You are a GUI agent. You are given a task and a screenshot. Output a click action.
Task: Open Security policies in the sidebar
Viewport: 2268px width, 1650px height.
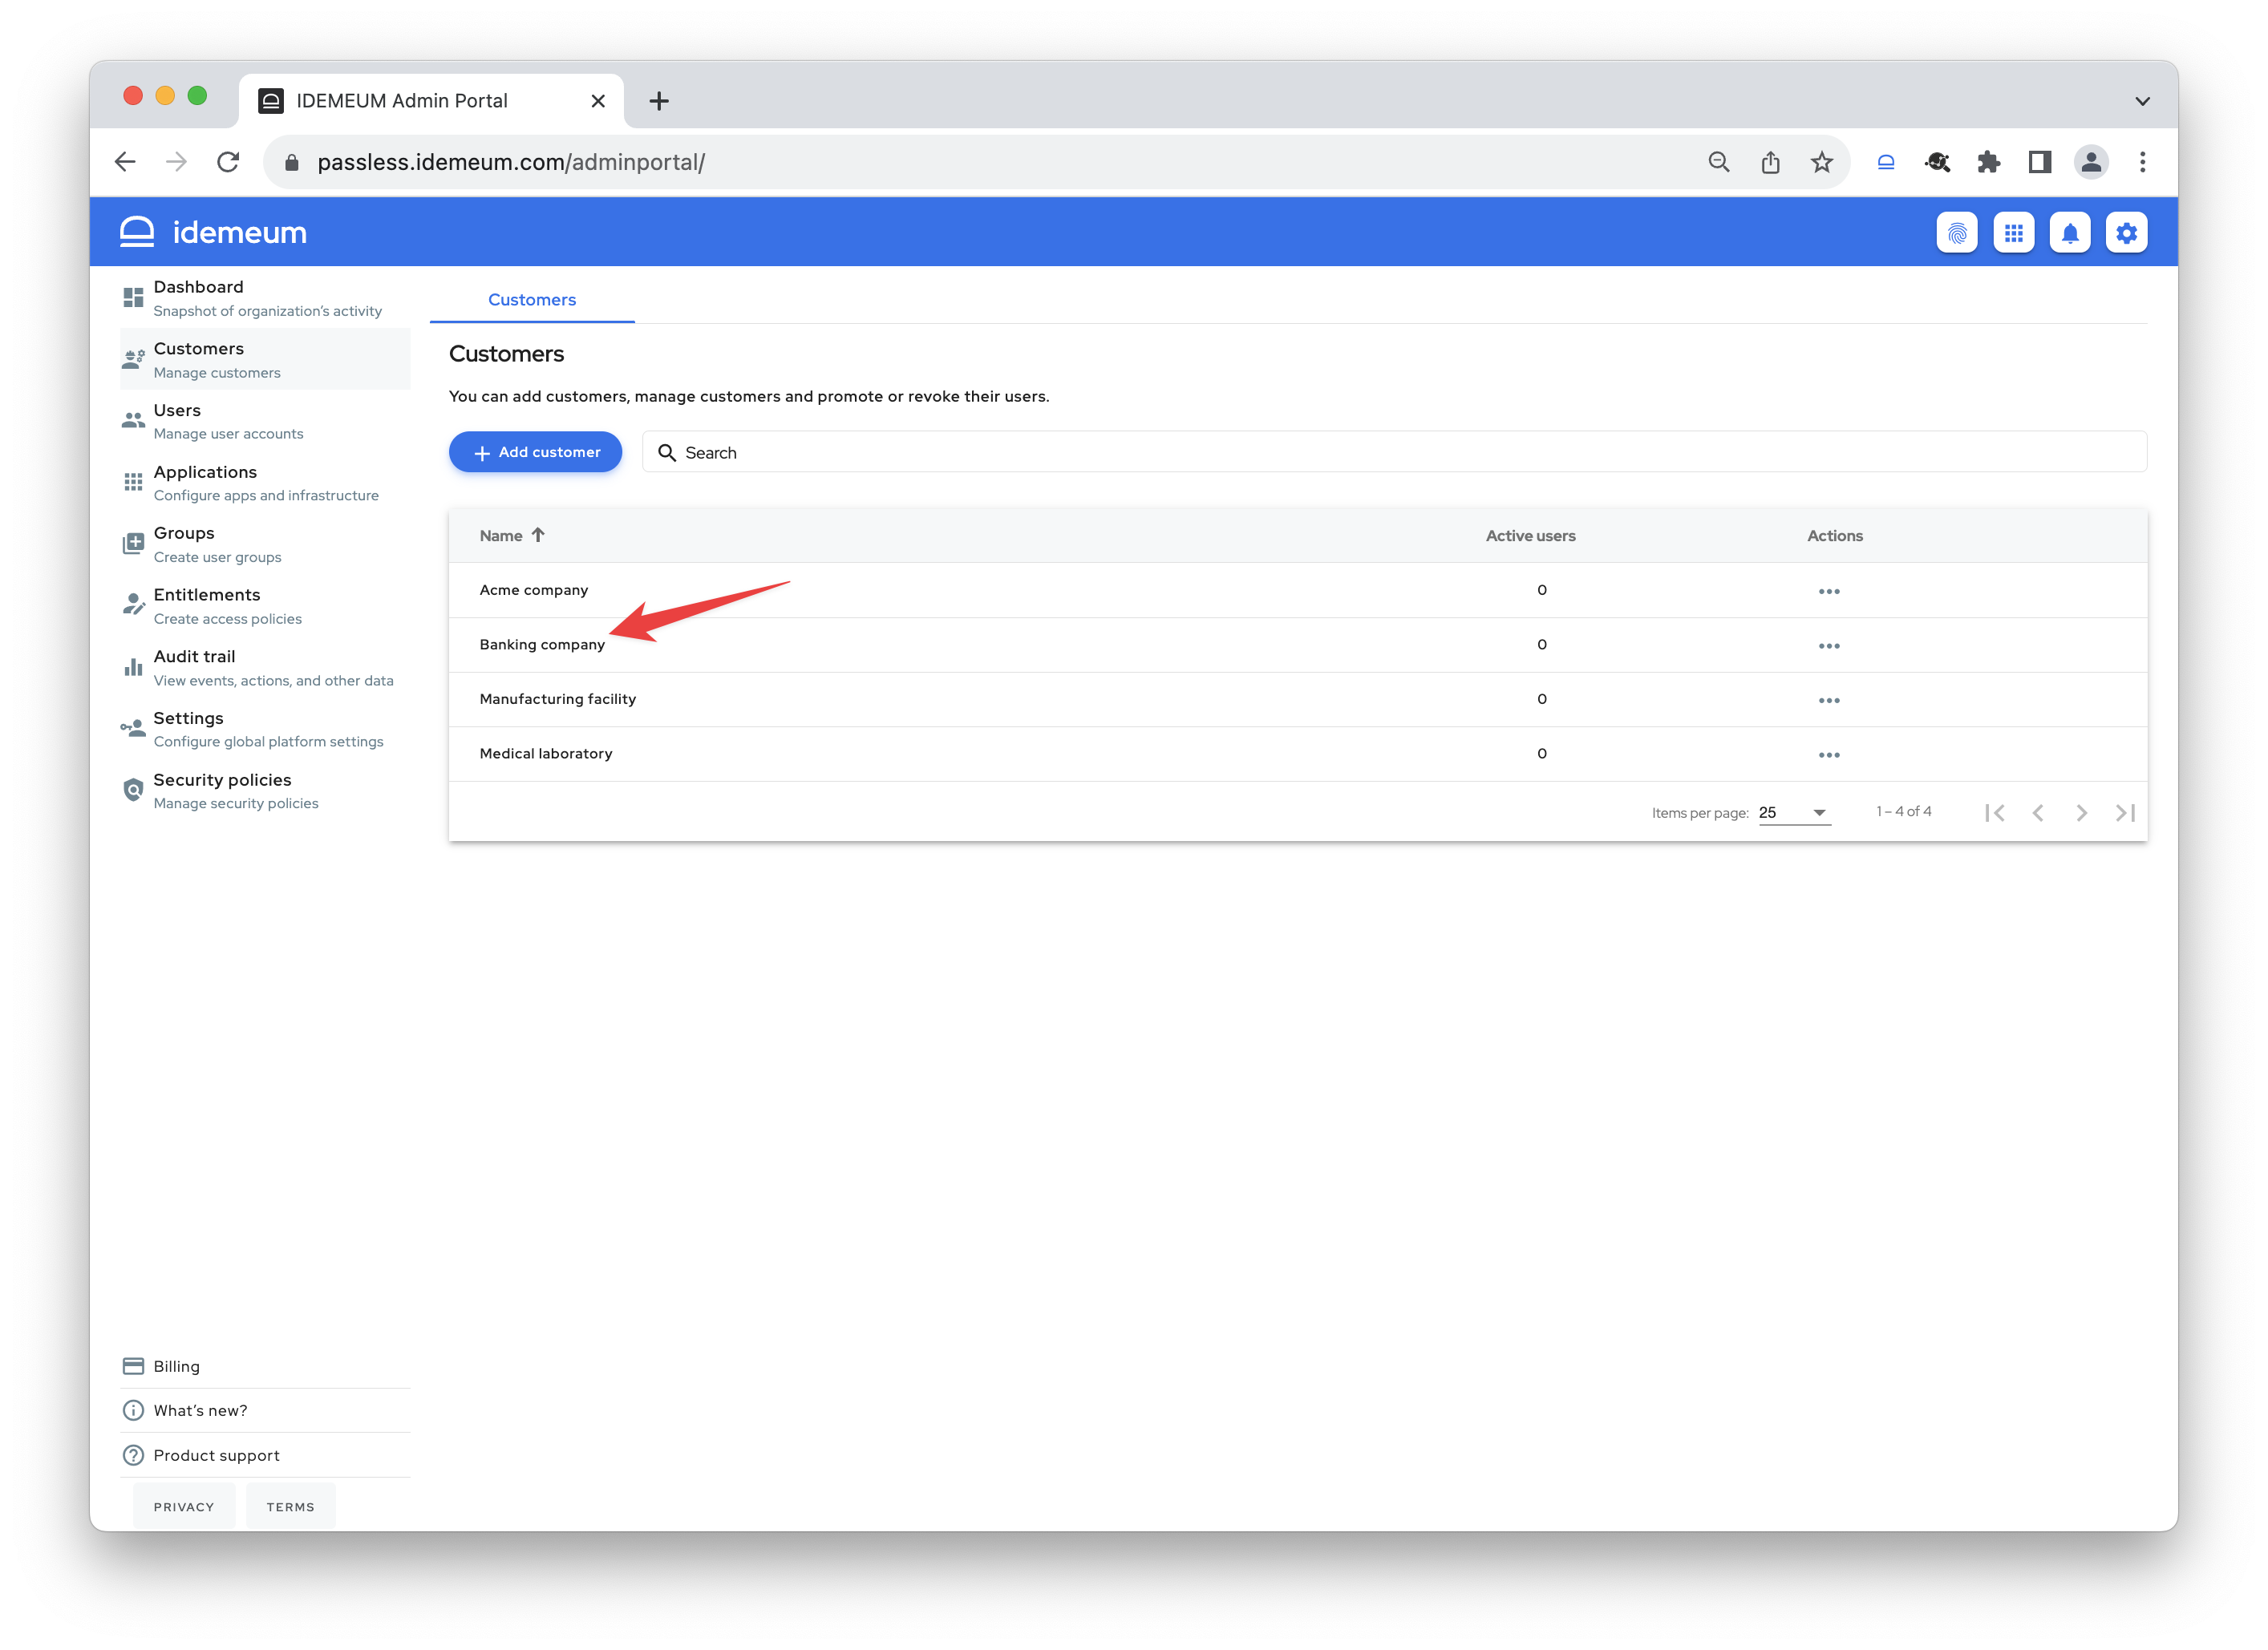tap(265, 791)
